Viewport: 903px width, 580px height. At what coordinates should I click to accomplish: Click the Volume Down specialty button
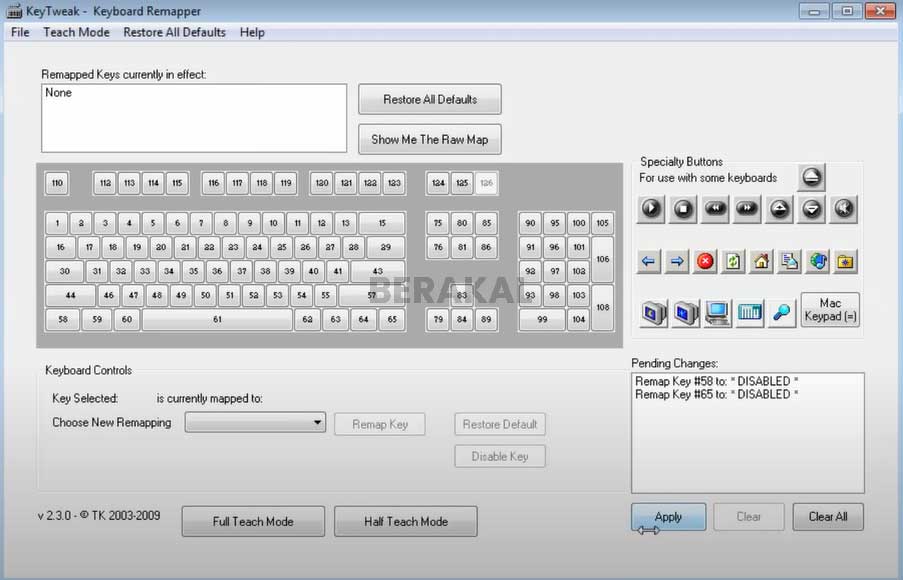811,209
